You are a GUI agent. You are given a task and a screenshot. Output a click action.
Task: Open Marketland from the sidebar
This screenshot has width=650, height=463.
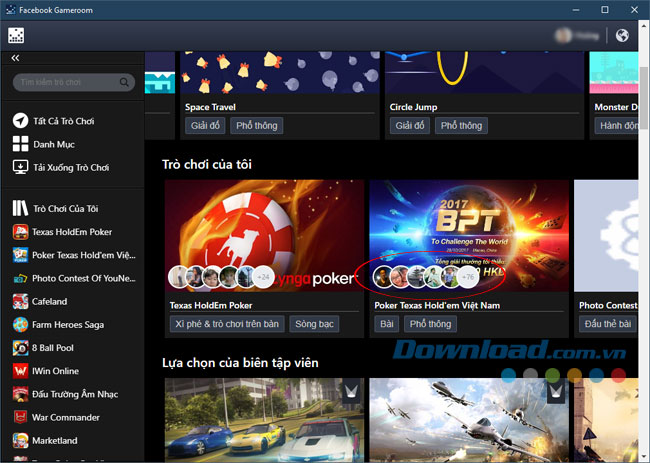pyautogui.click(x=55, y=441)
